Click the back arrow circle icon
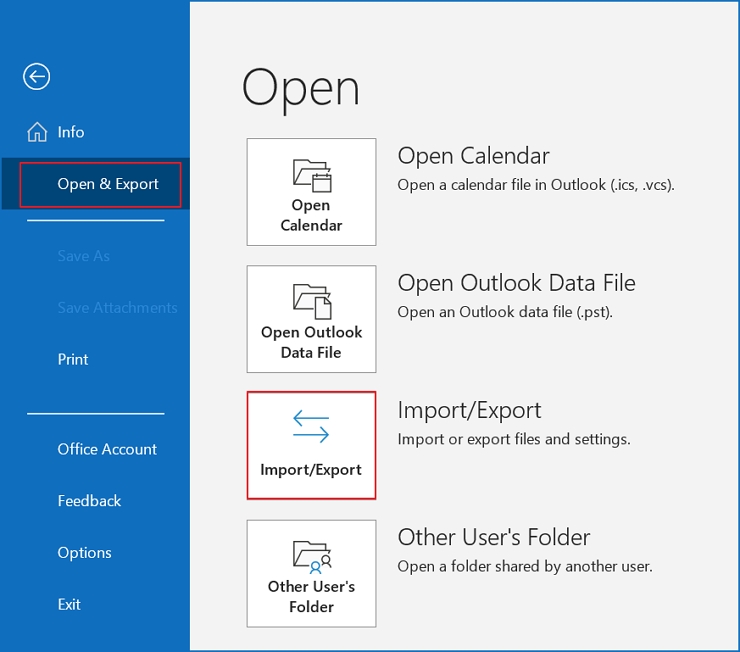Viewport: 740px width, 652px height. (x=36, y=76)
